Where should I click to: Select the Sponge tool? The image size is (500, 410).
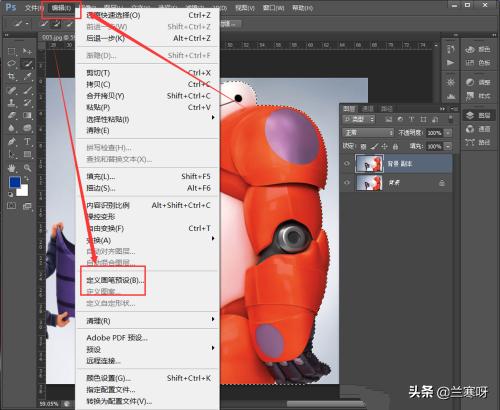click(x=27, y=128)
